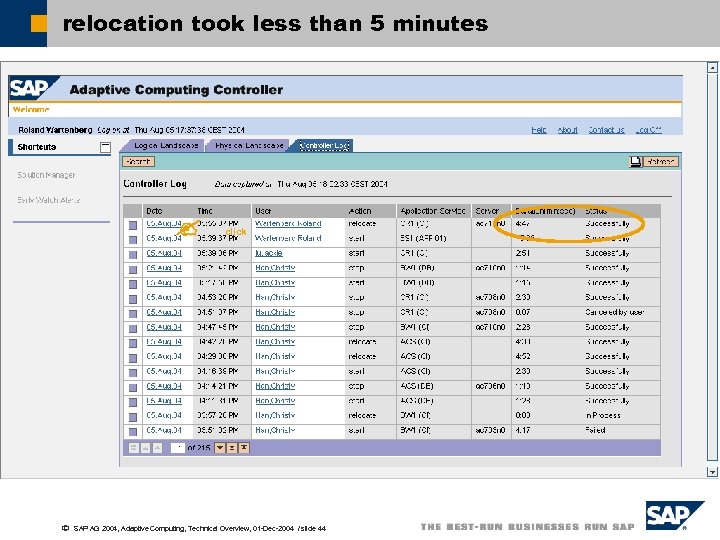Click the Server column header
Image resolution: width=720 pixels, height=540 pixels.
(487, 211)
